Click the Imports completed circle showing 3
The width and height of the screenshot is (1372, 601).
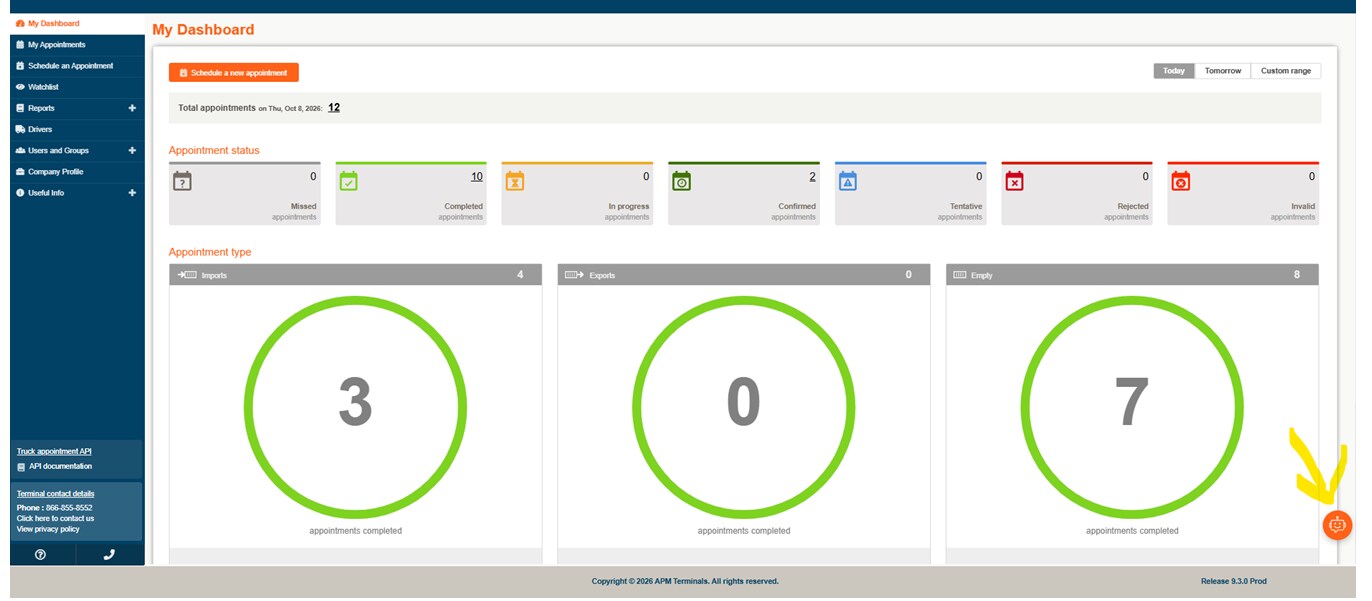[x=355, y=407]
